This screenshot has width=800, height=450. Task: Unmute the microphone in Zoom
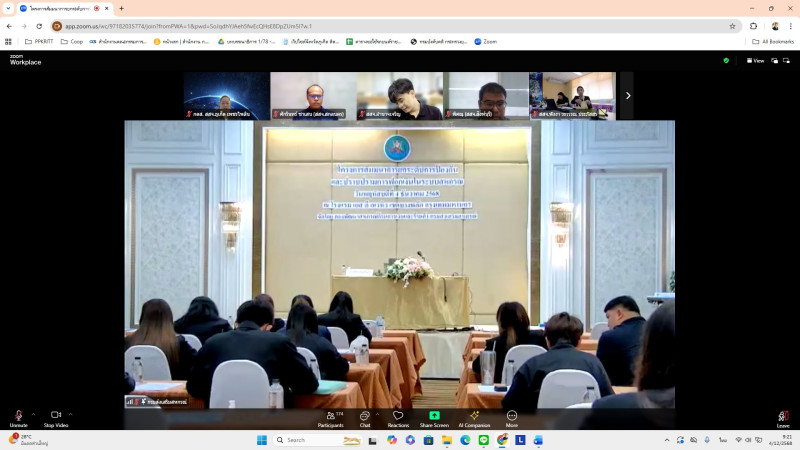(x=18, y=416)
